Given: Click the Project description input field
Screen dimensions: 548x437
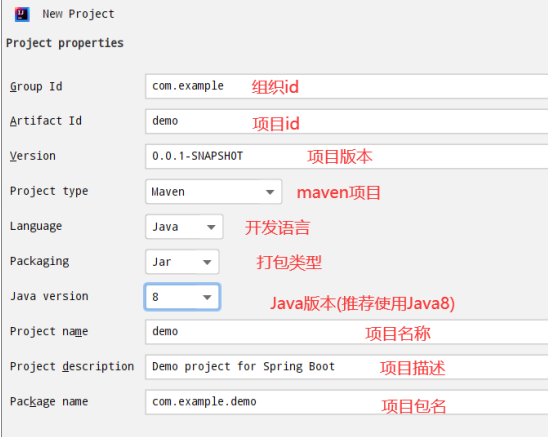Looking at the screenshot, I should click(x=346, y=367).
